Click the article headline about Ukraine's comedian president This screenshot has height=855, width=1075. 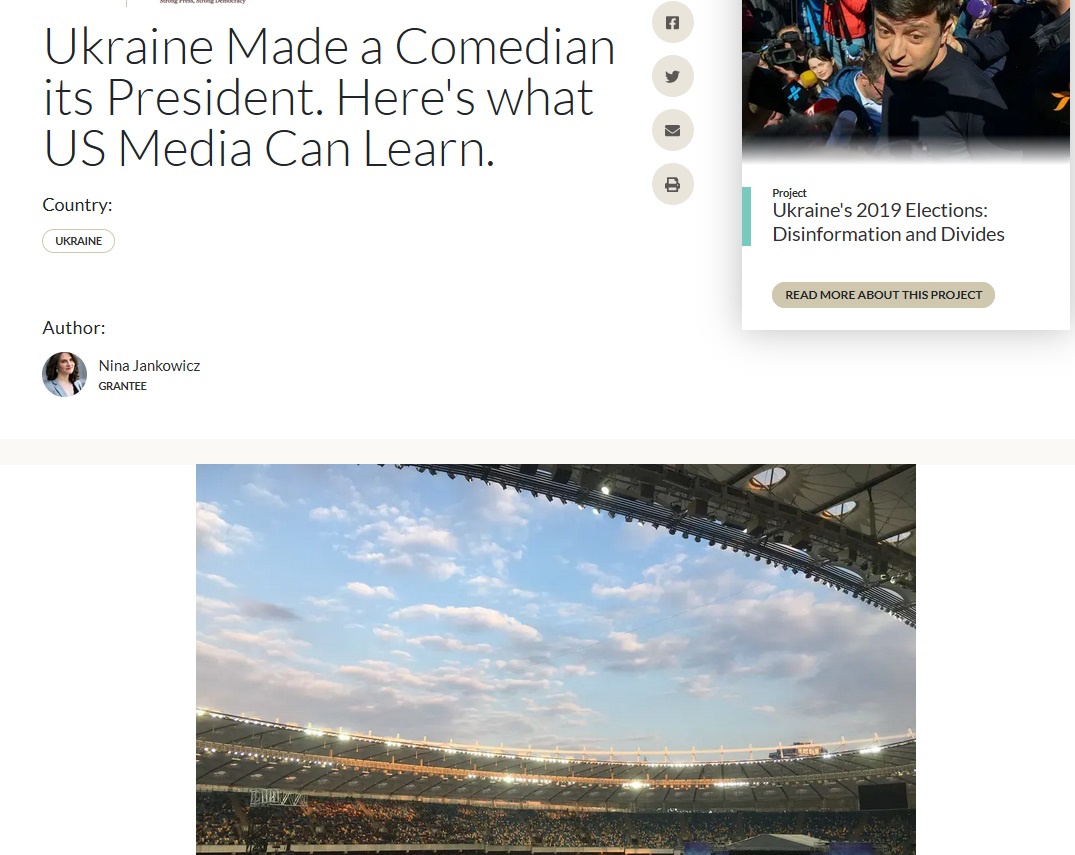coord(329,97)
